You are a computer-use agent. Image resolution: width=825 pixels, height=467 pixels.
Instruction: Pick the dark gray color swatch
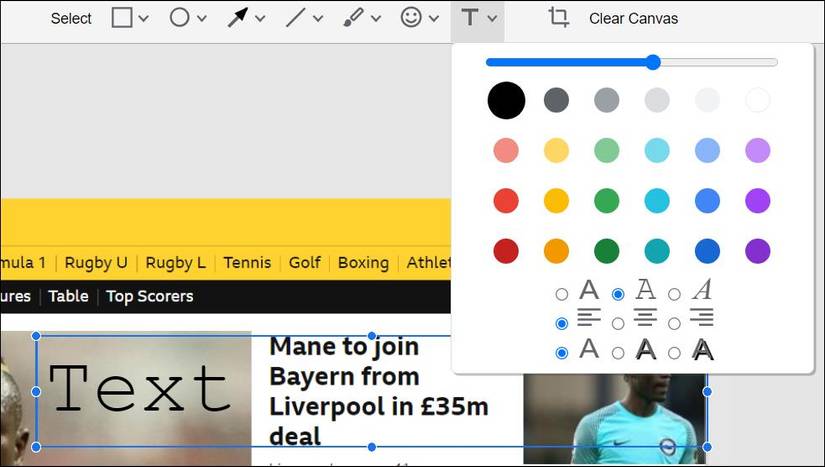[556, 100]
